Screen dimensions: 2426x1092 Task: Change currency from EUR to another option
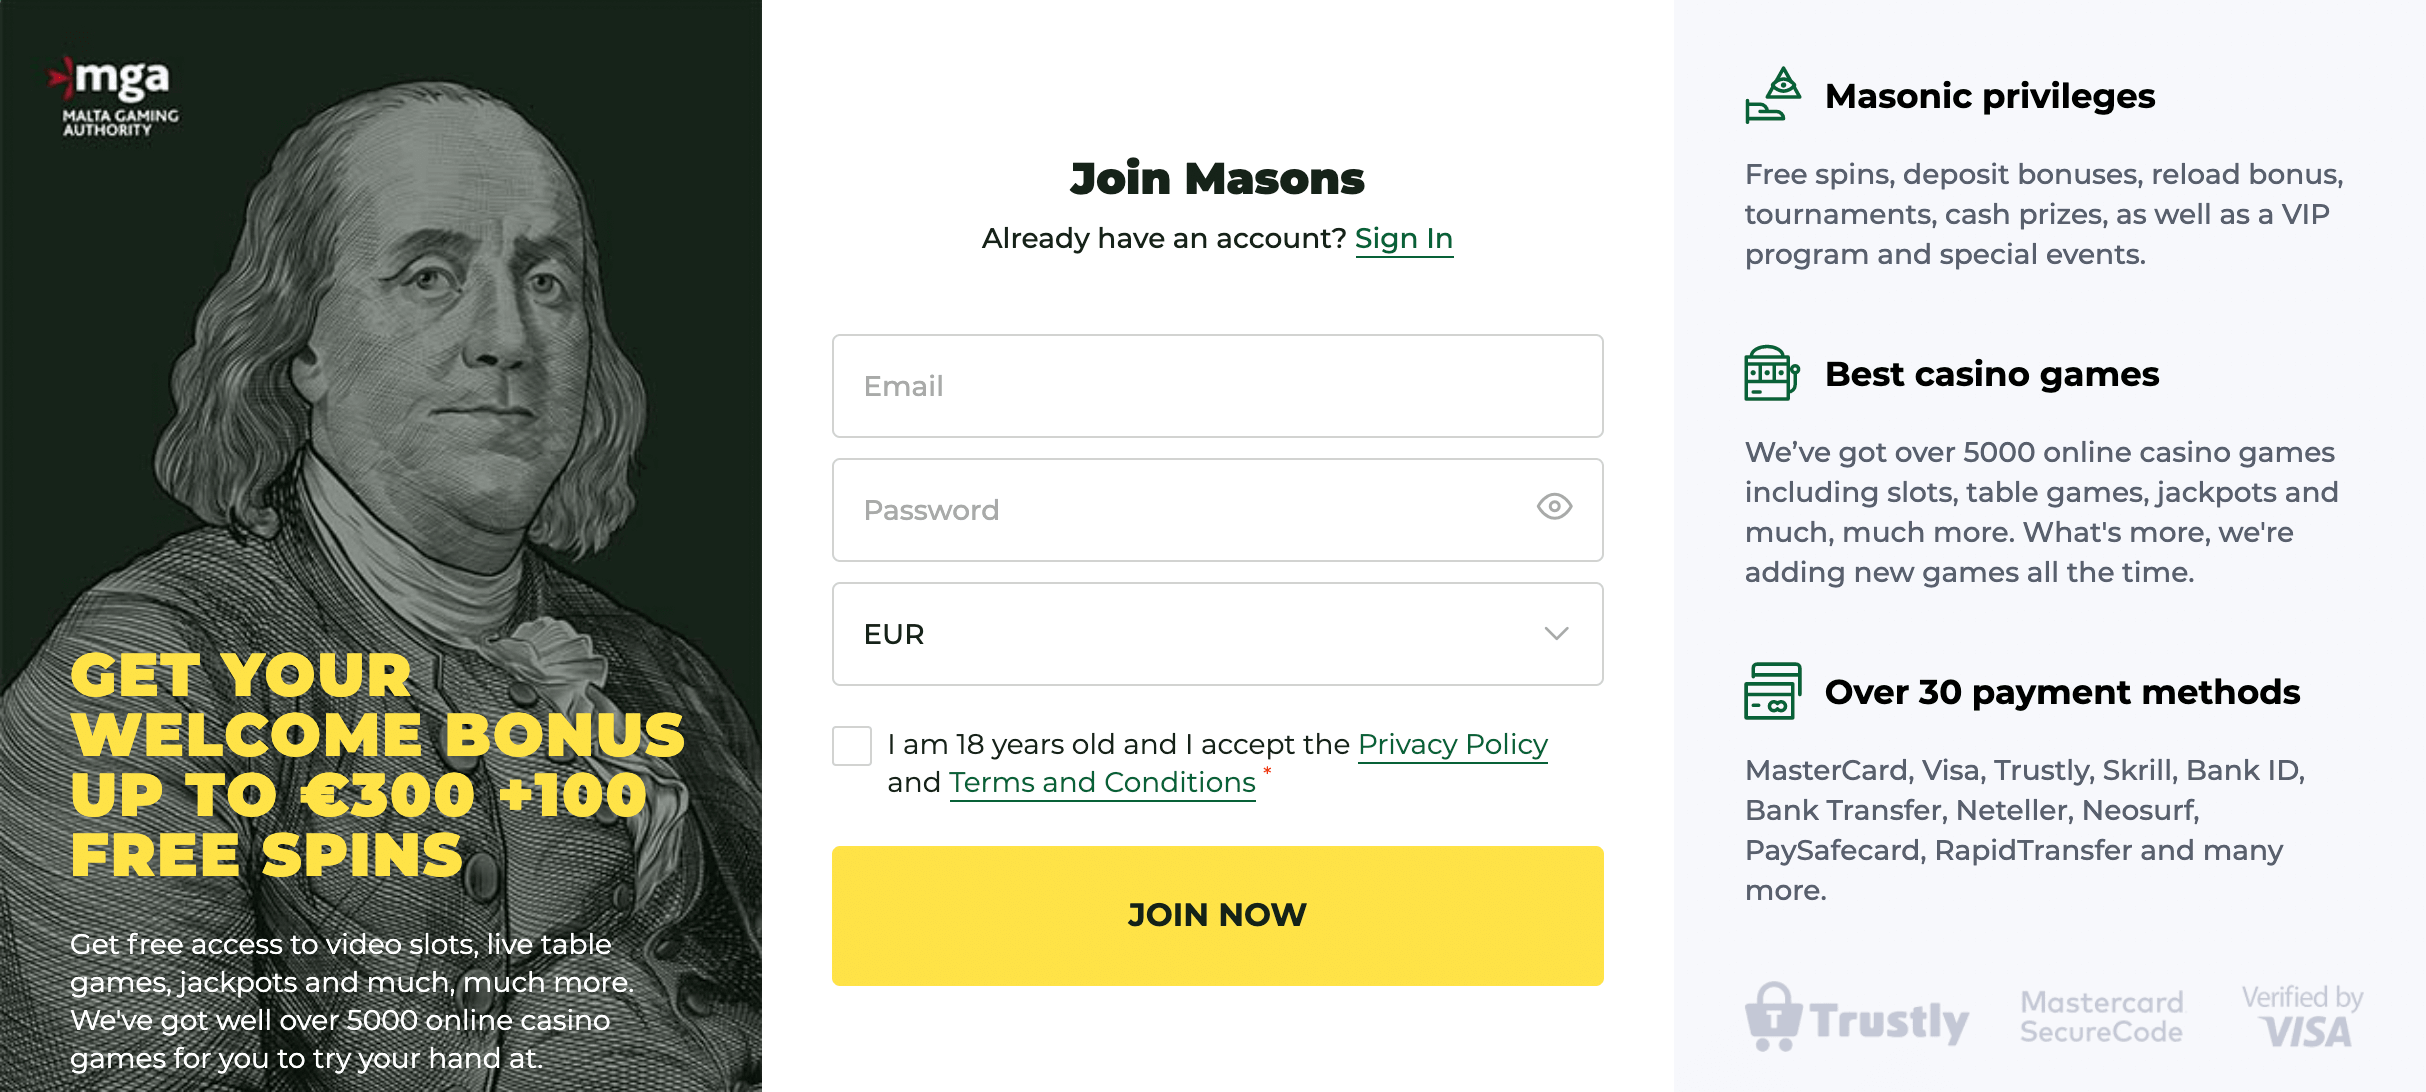click(1216, 634)
